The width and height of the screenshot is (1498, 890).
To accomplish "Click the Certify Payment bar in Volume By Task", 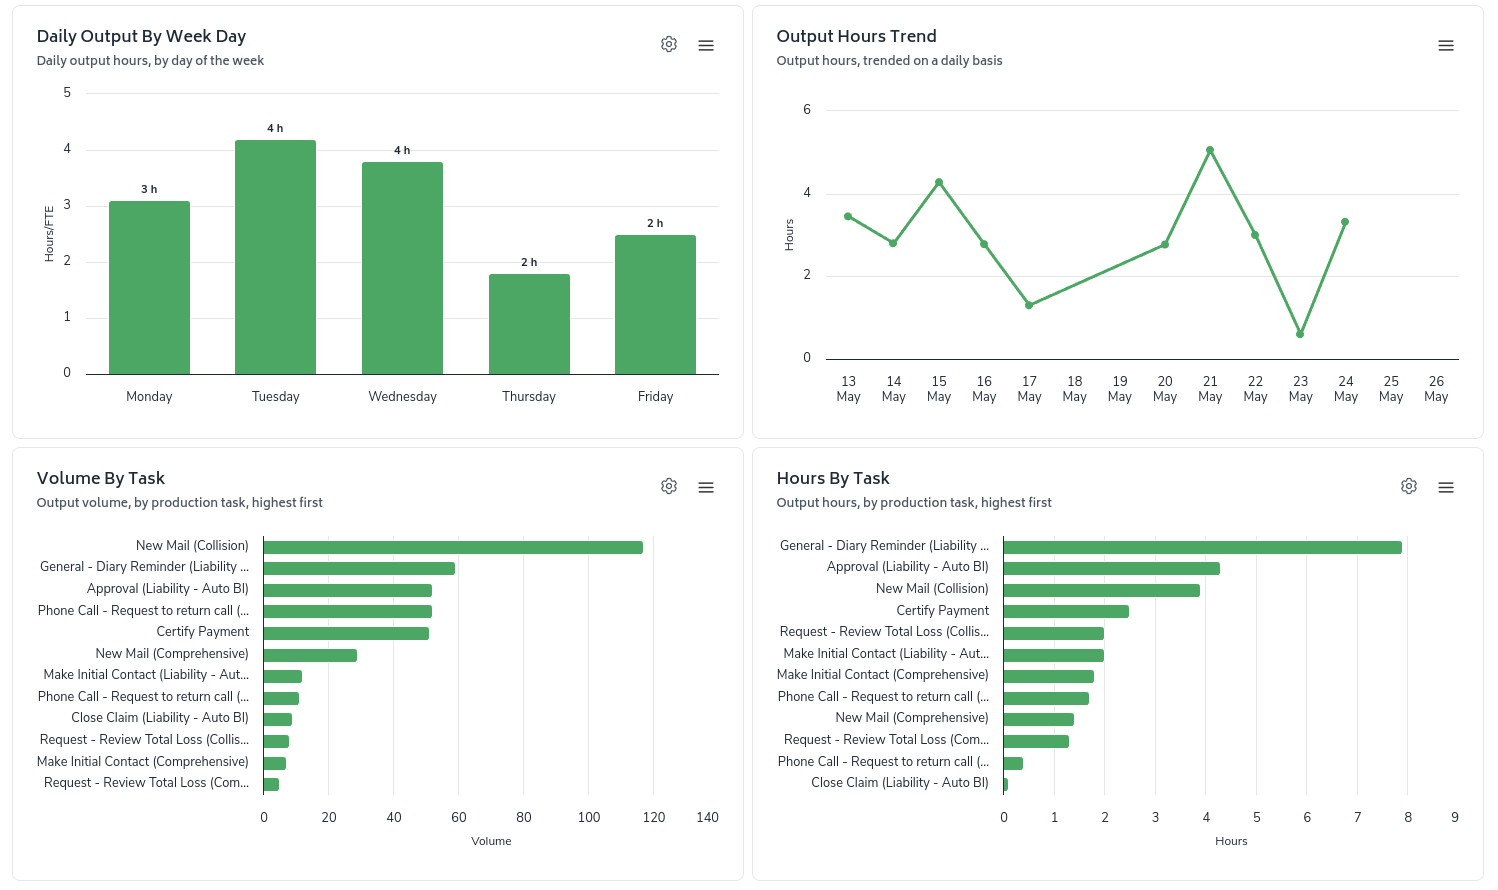I will 346,633.
